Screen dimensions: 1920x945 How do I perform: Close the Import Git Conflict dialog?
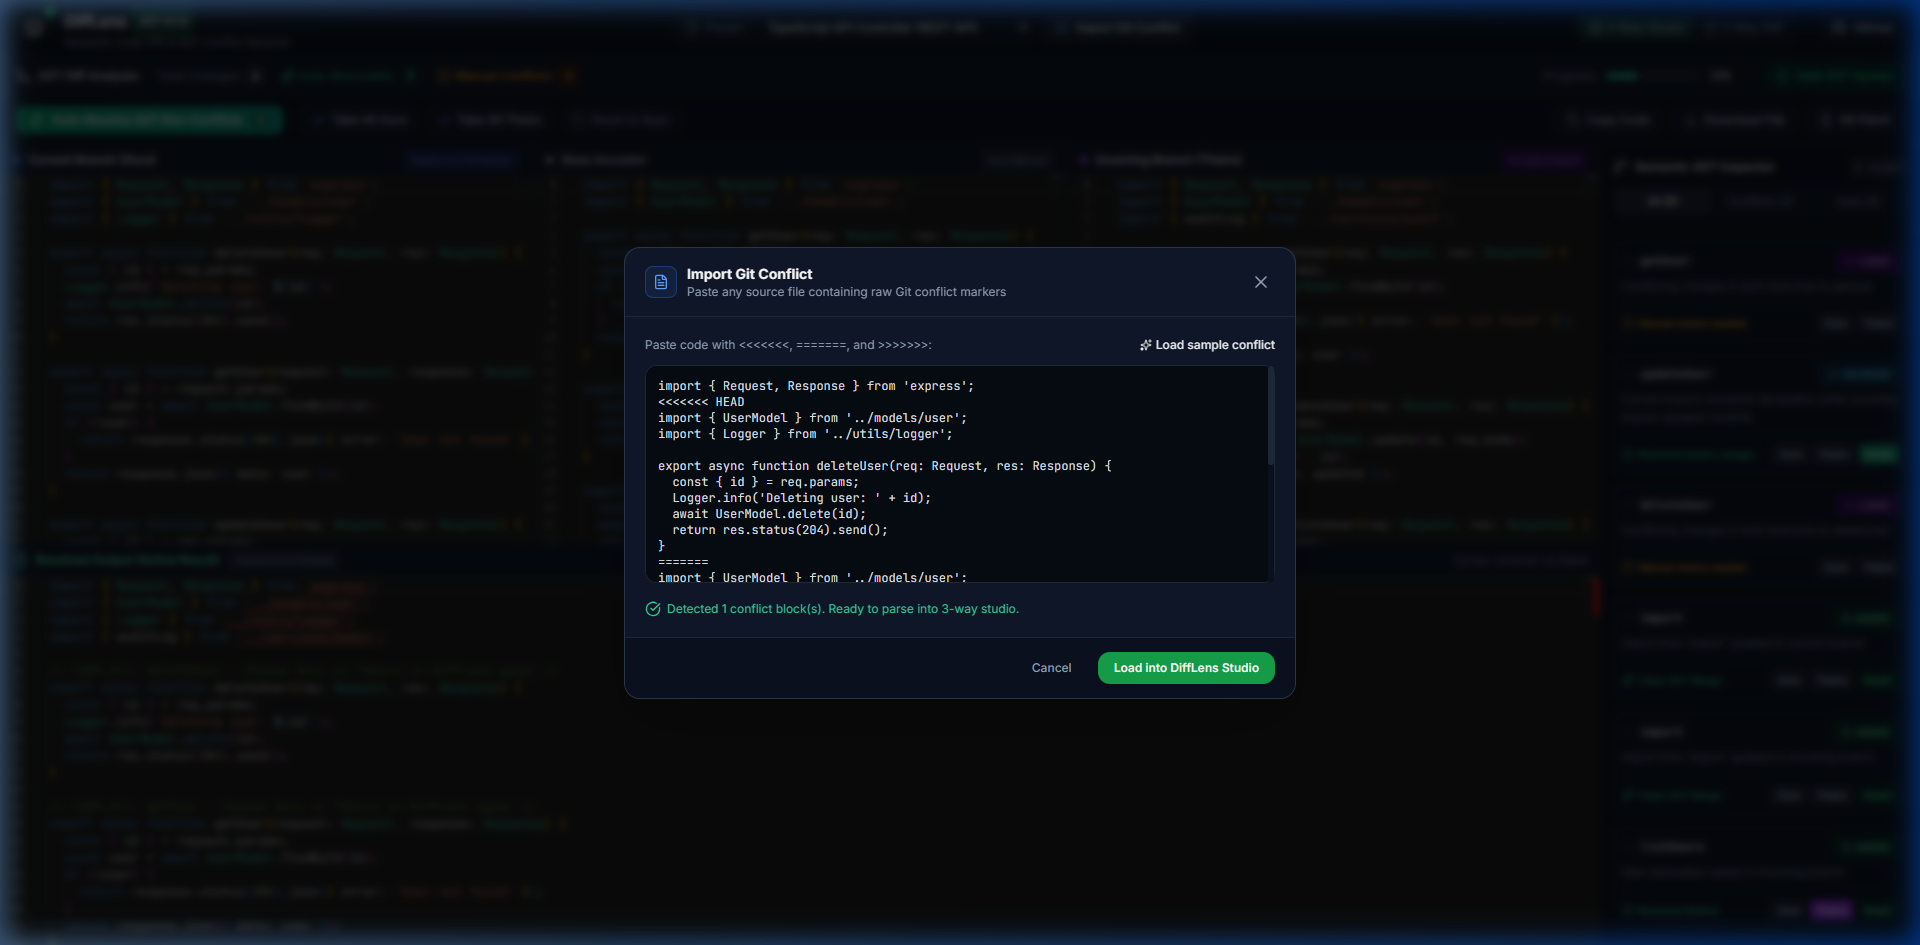(x=1260, y=282)
